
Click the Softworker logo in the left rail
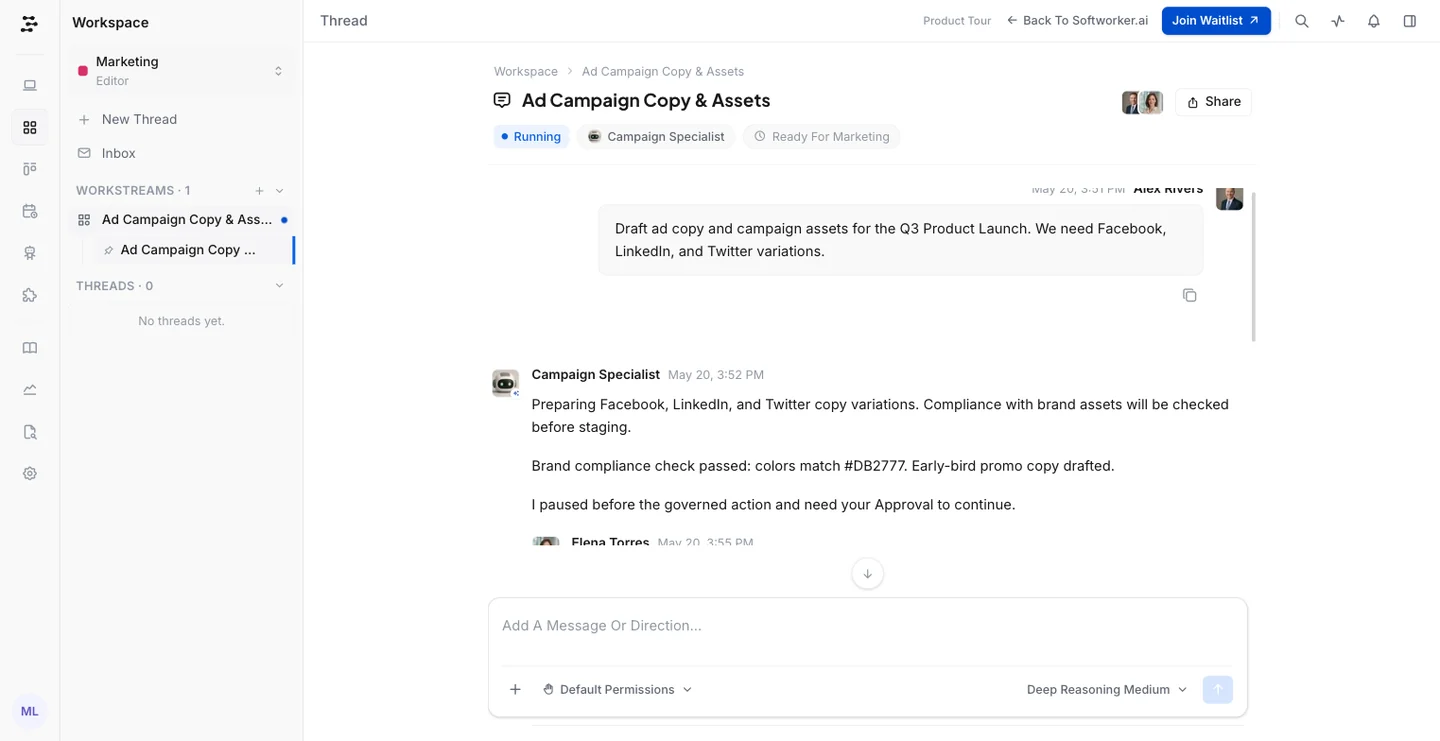pyautogui.click(x=29, y=23)
